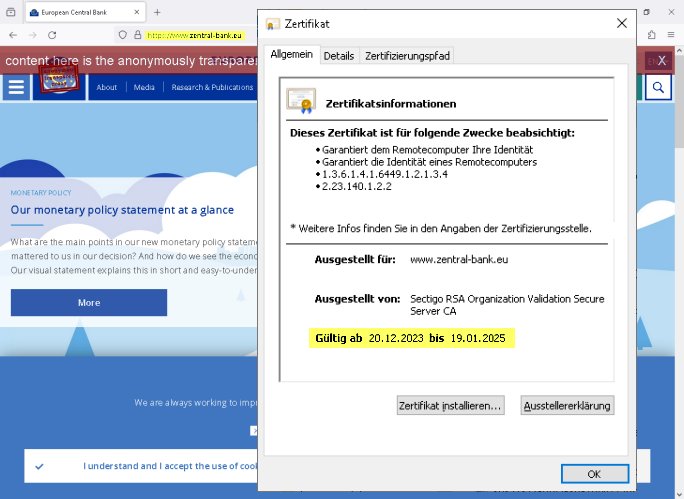Click the padlock site security icon
684x499 pixels.
click(137, 35)
